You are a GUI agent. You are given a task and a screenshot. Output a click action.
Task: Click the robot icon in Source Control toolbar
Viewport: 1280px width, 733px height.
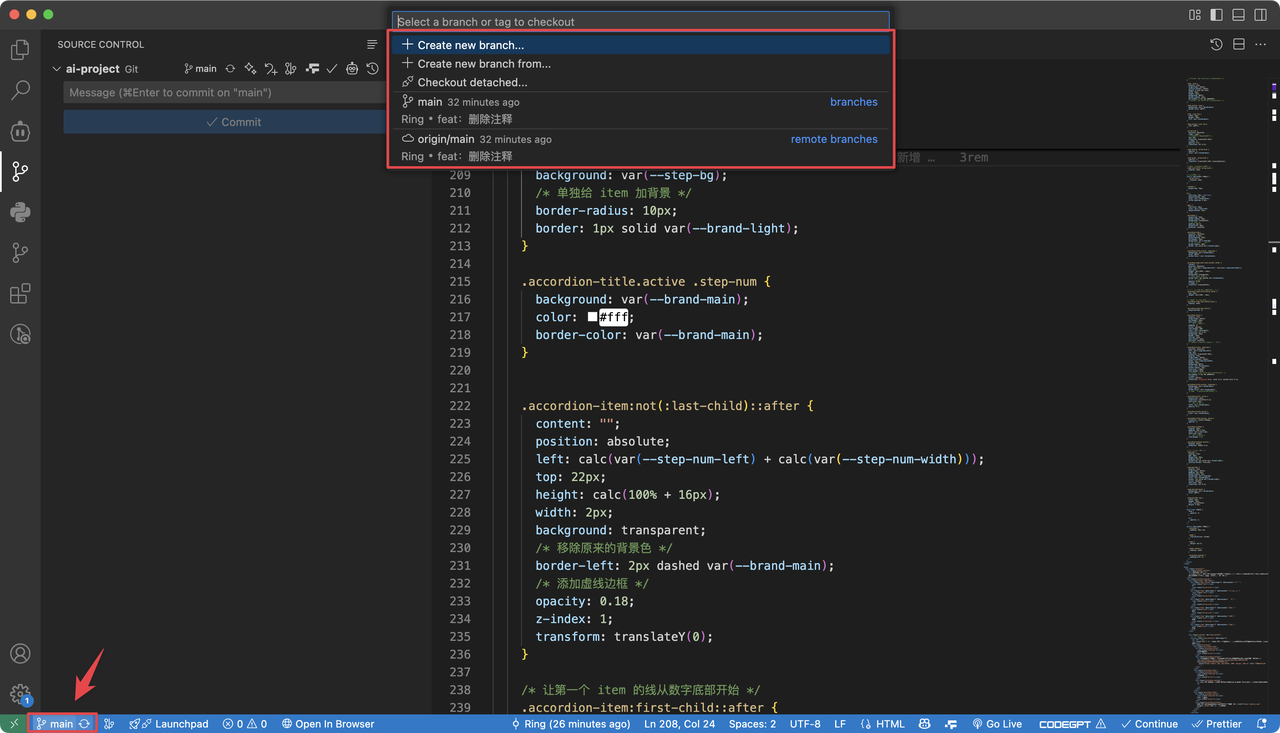pyautogui.click(x=352, y=69)
